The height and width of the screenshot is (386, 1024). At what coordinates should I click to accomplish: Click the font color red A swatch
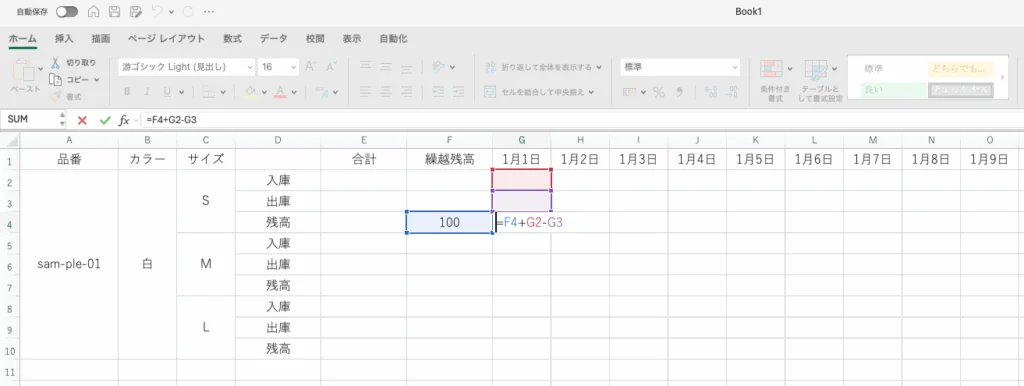coord(280,91)
